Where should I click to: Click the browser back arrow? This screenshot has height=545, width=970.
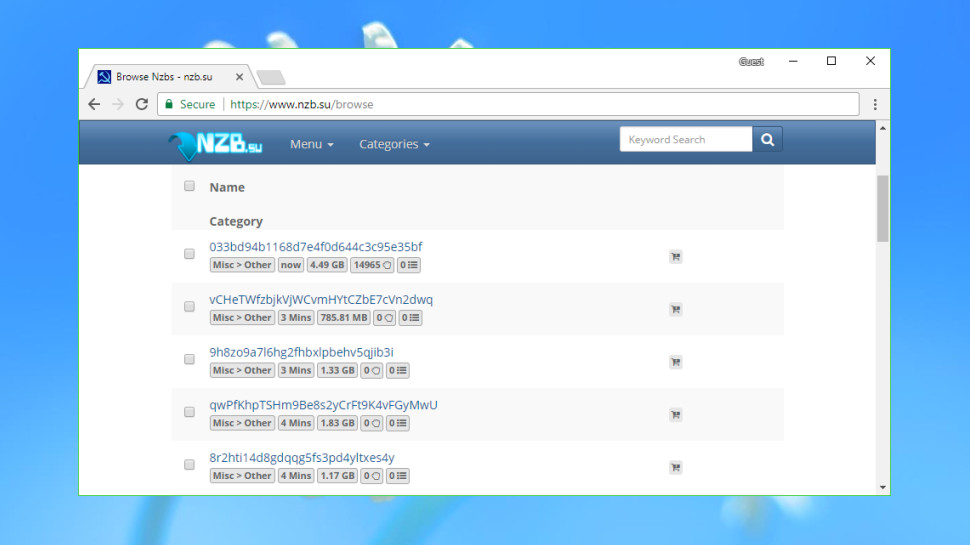pos(94,104)
